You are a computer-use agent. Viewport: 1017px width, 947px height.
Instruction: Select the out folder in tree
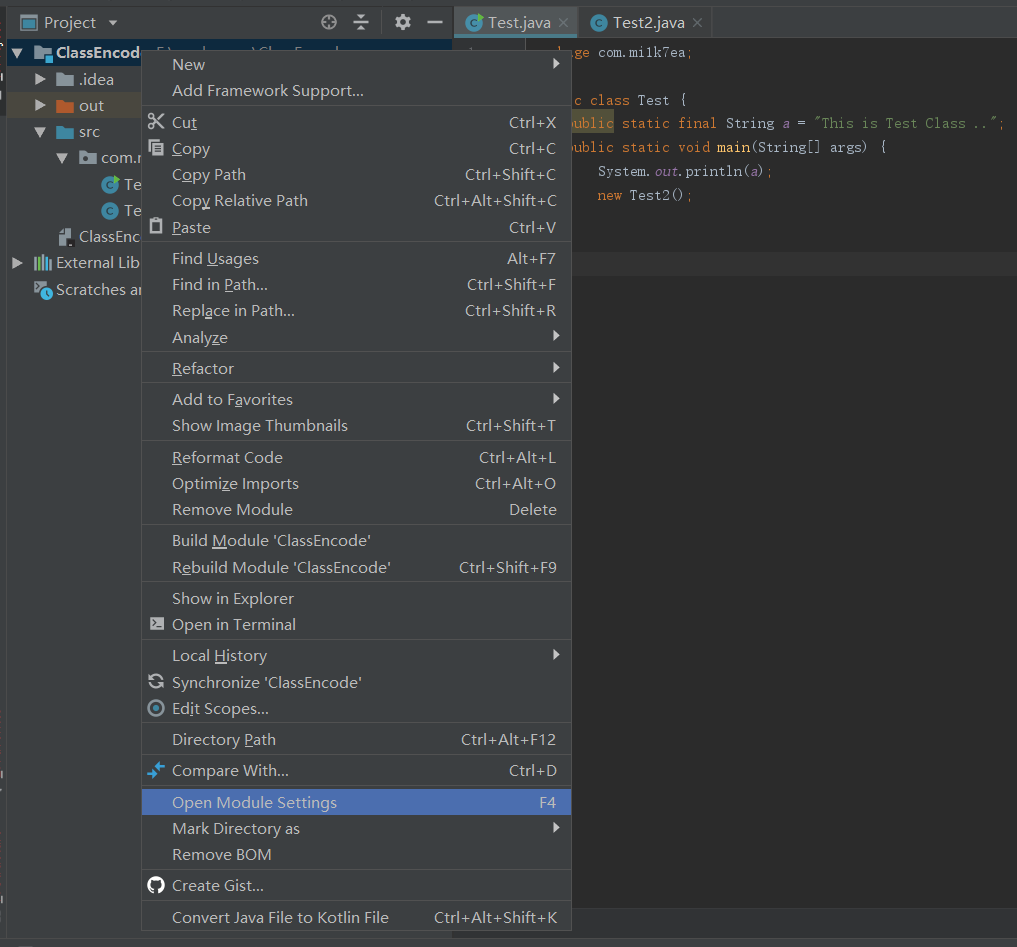(91, 106)
